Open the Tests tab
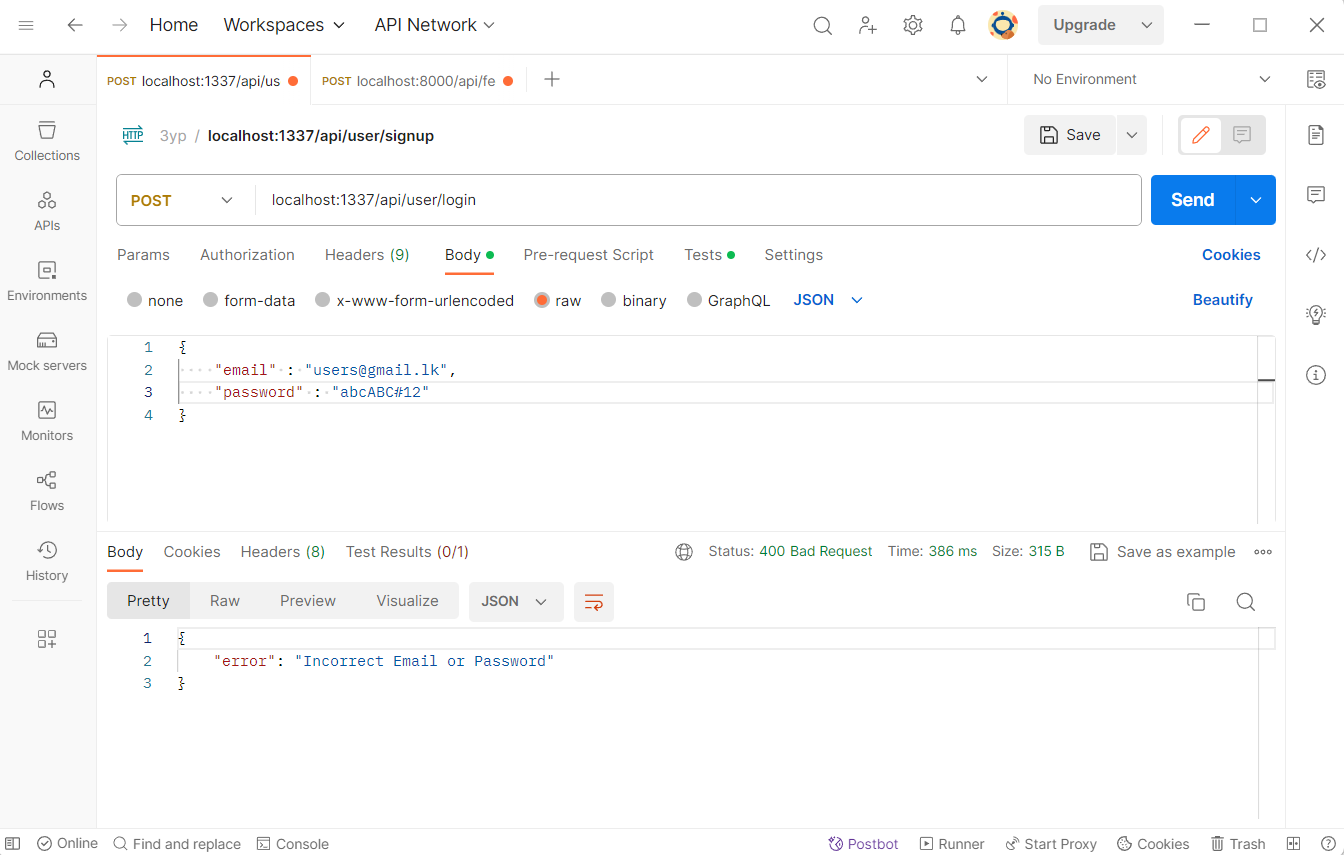Screen dimensions: 1344x855 [x=709, y=255]
